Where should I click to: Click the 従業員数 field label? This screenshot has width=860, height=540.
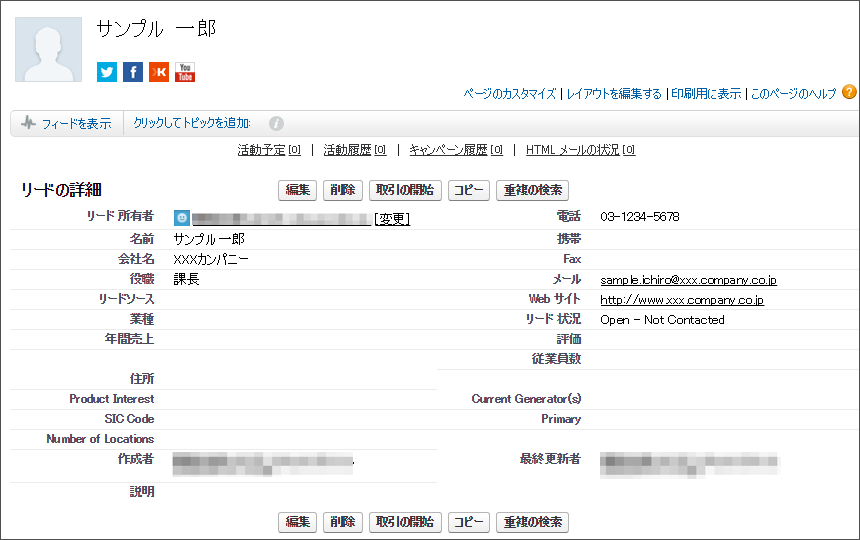[x=556, y=359]
